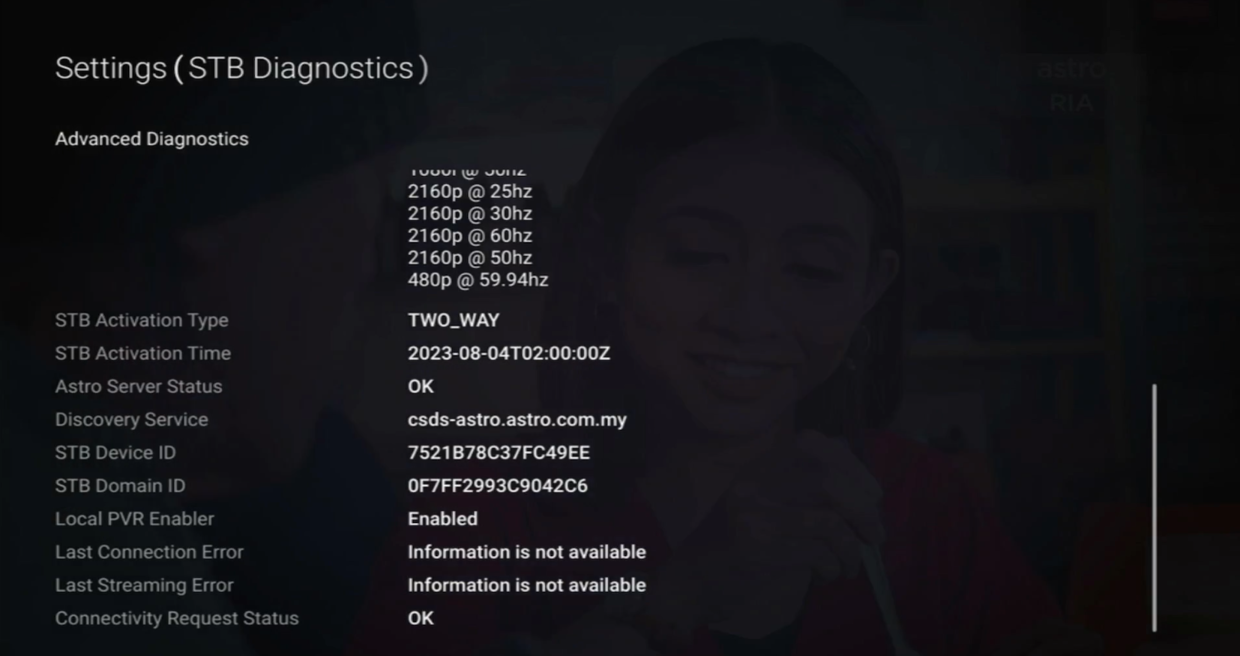Select the Astro Server Status label

(139, 386)
